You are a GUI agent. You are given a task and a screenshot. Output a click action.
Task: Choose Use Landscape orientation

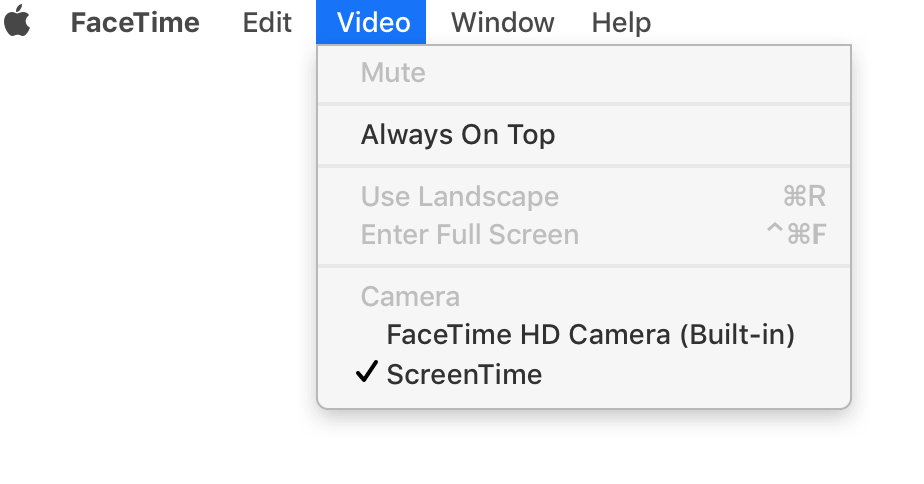click(x=584, y=196)
